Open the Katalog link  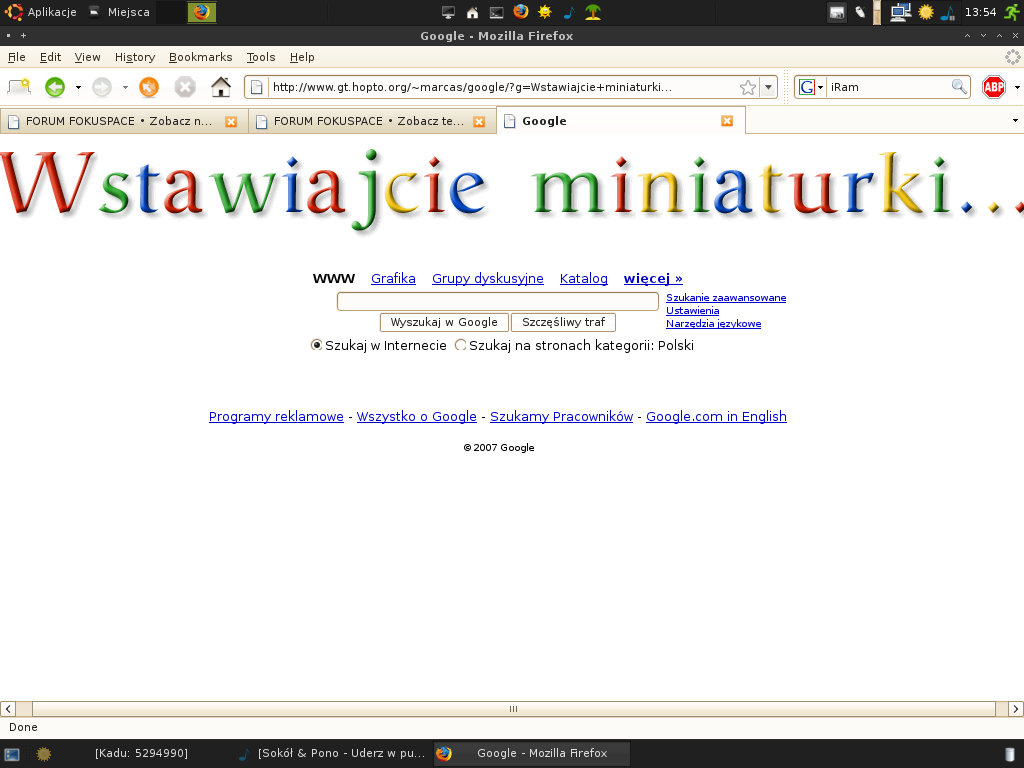[x=584, y=279]
